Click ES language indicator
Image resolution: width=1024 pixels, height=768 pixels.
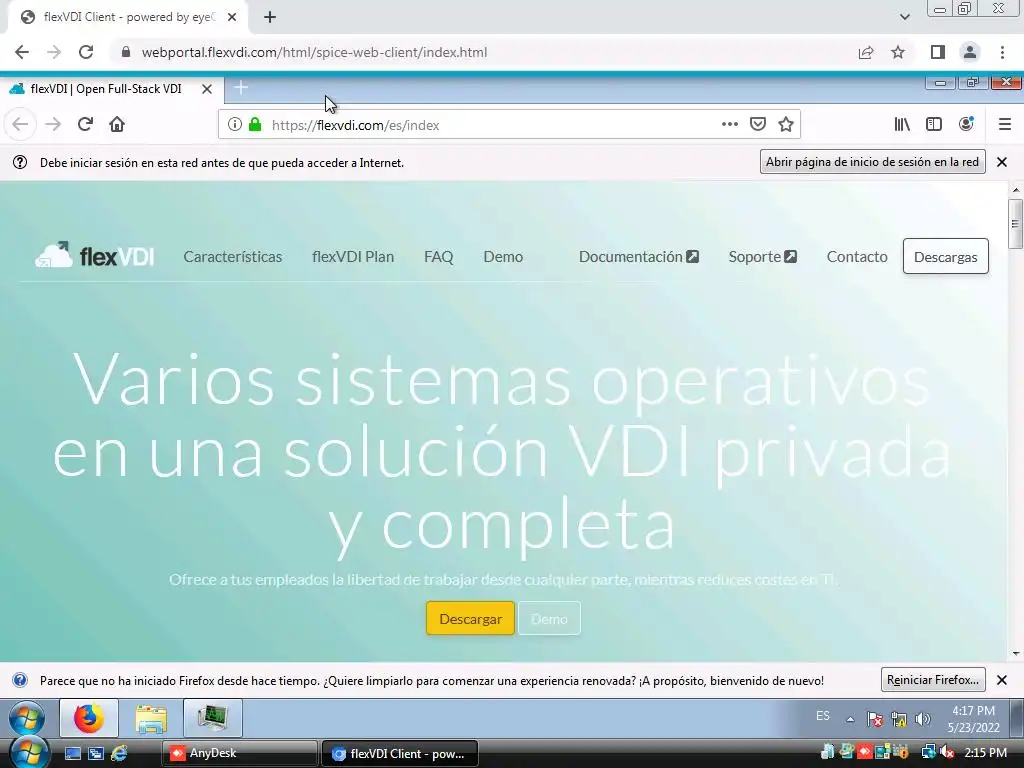pyautogui.click(x=823, y=716)
